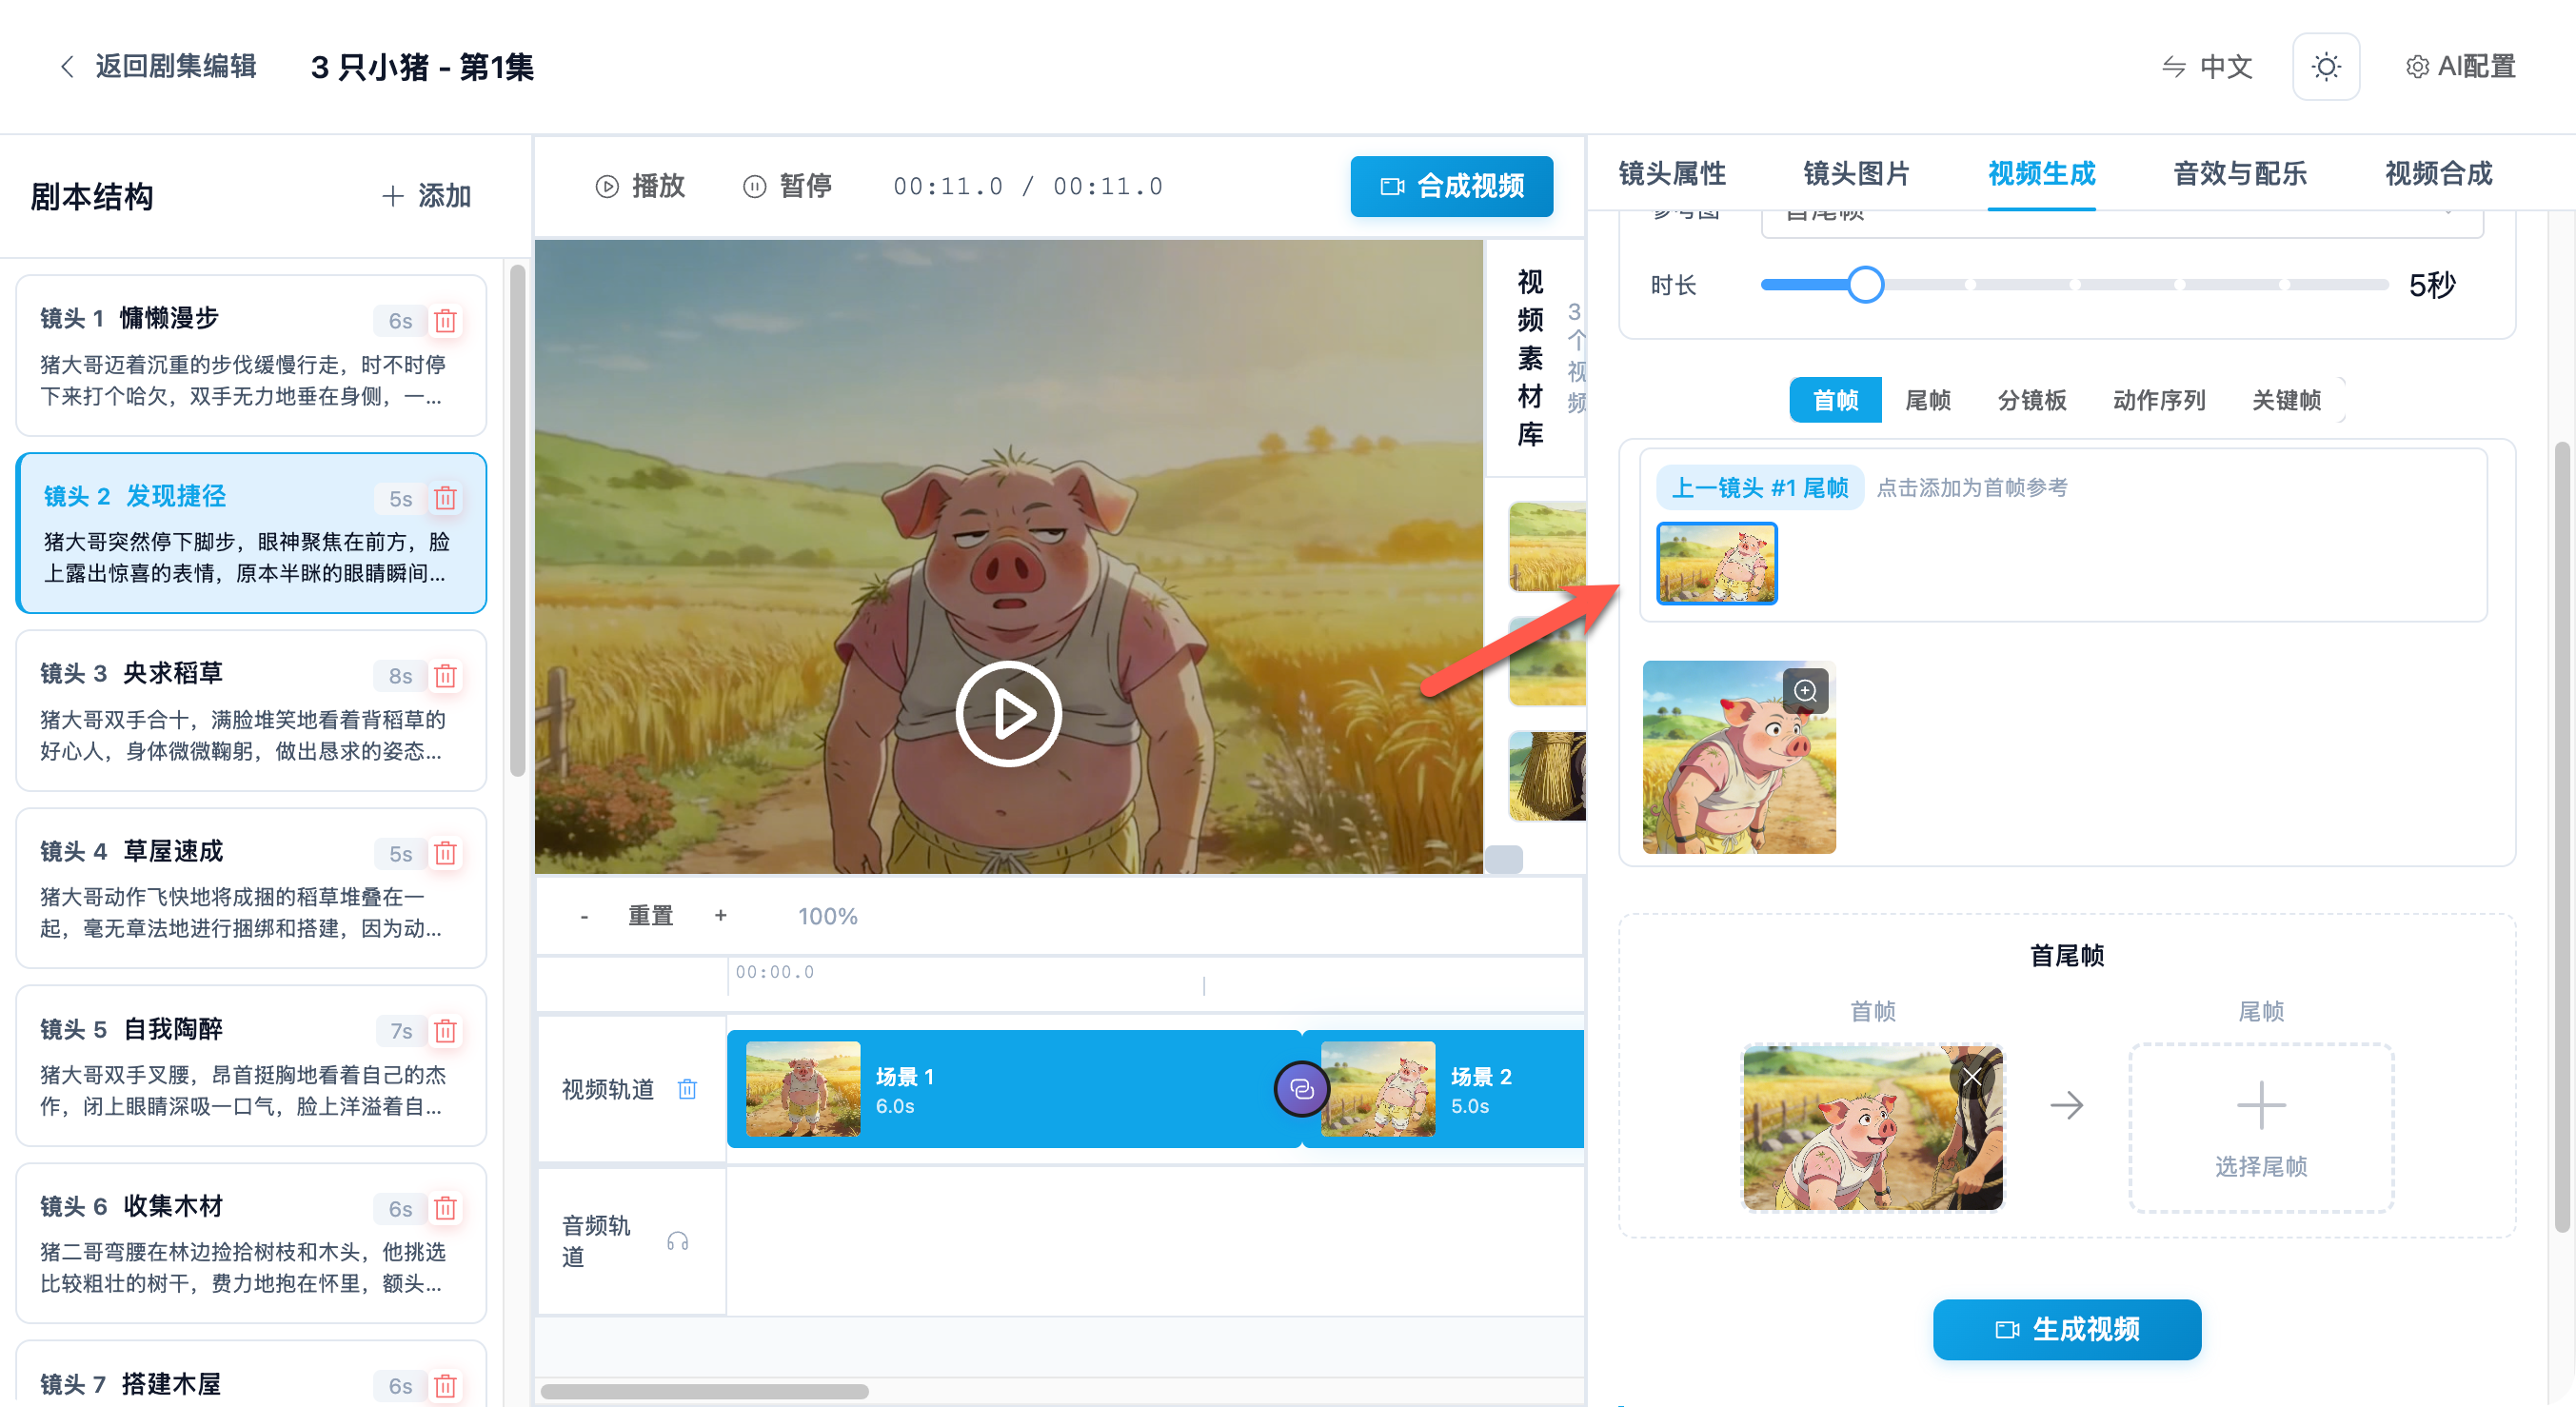Open the 音效与配乐 tab
Viewport: 2576px width, 1407px height.
pos(2239,174)
